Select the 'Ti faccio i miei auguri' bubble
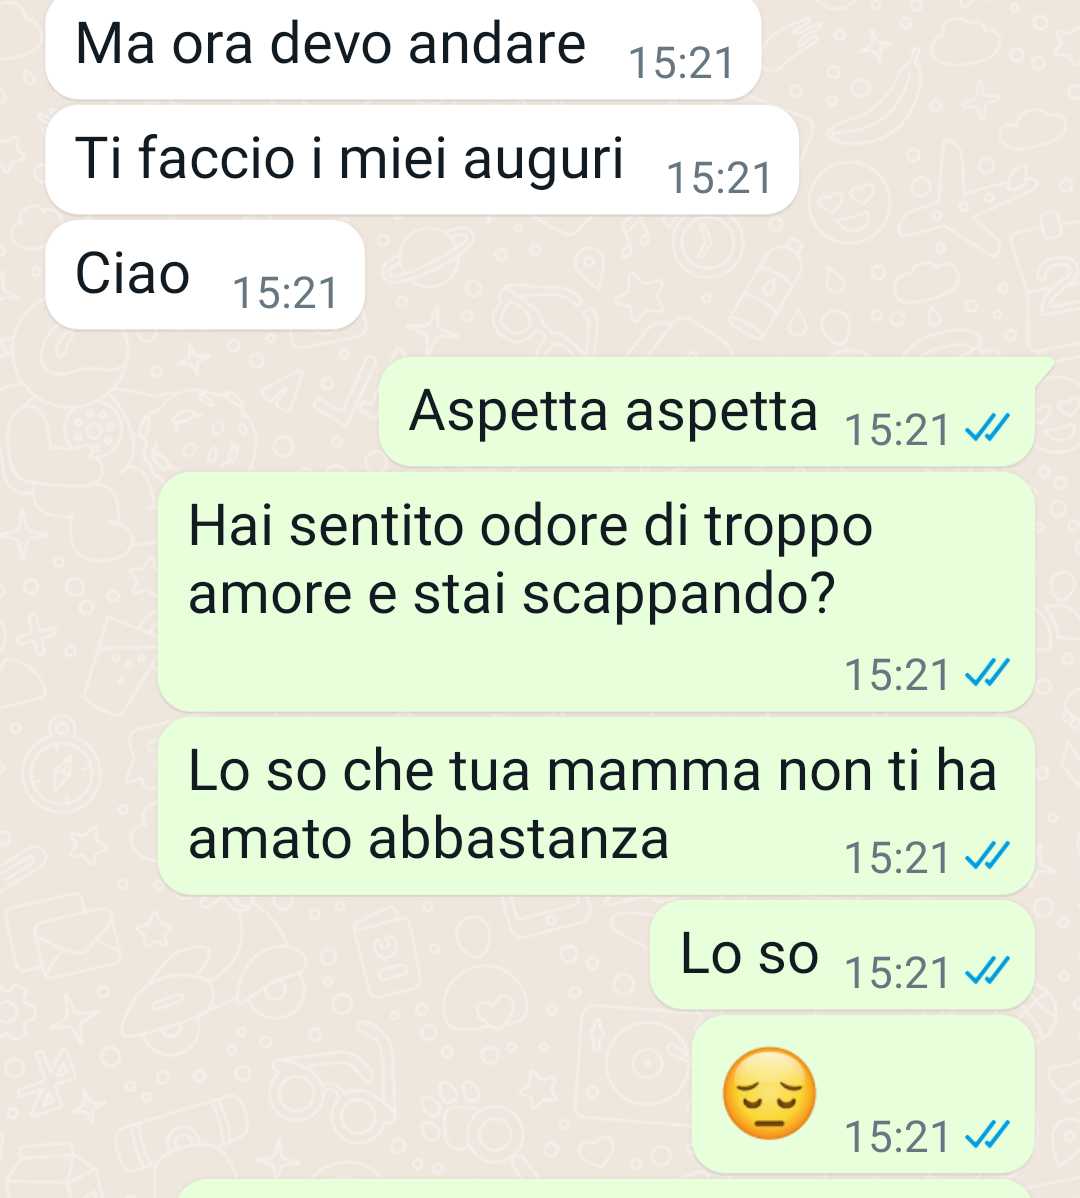Image resolution: width=1080 pixels, height=1198 pixels. (x=422, y=160)
